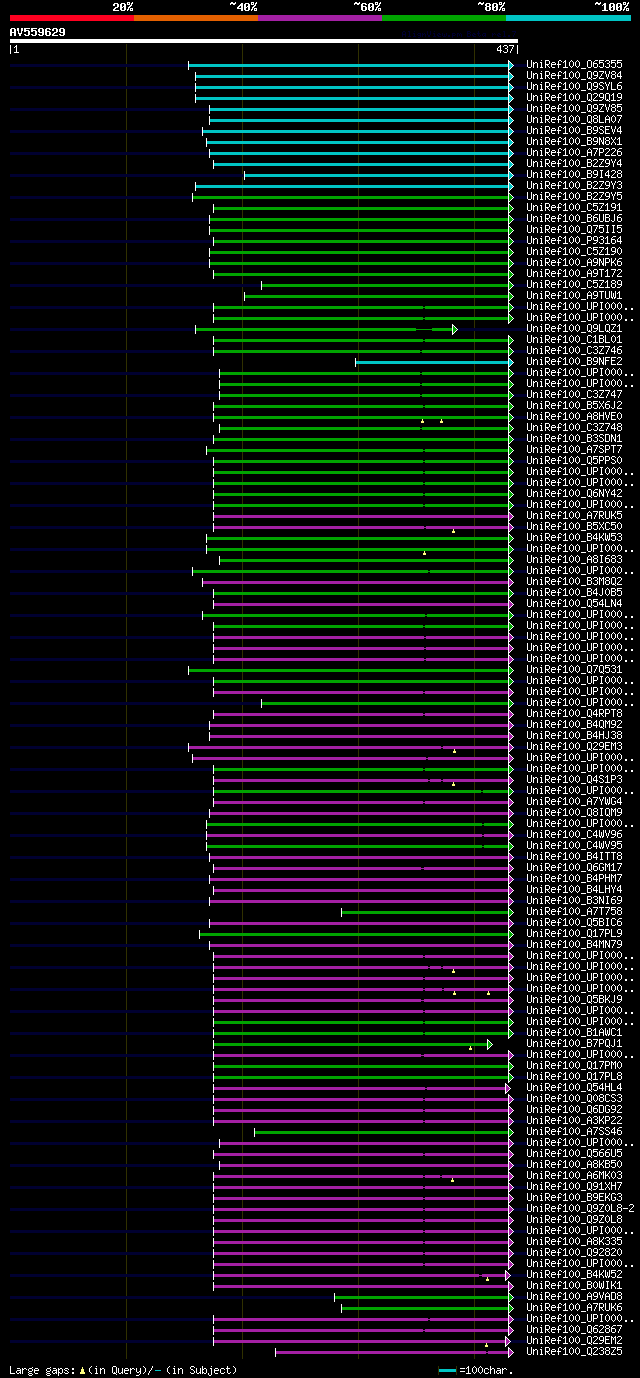Open hit UniRef100_Q8LA07
The width and height of the screenshot is (640, 1378).
[x=574, y=120]
